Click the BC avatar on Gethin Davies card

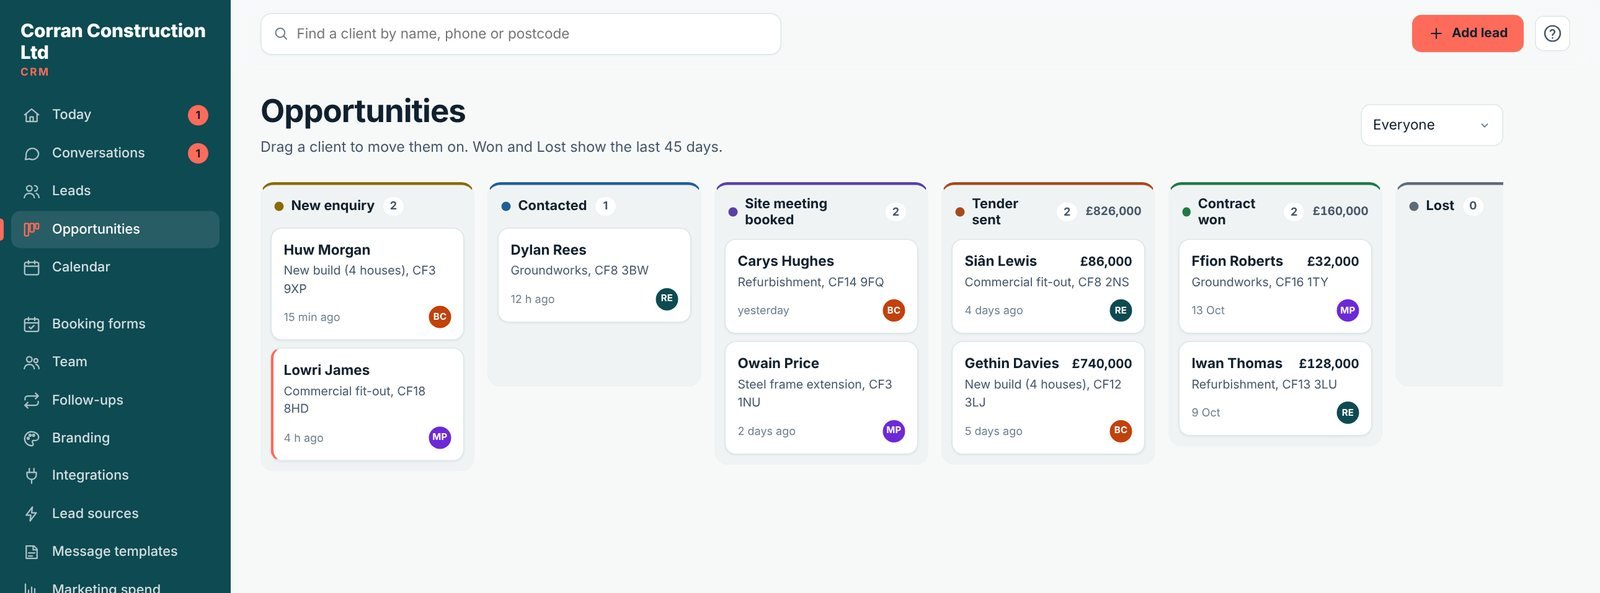pyautogui.click(x=1121, y=430)
